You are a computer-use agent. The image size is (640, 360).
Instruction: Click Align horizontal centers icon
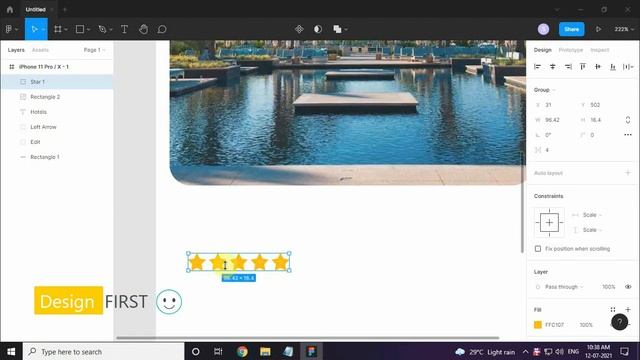click(x=553, y=67)
